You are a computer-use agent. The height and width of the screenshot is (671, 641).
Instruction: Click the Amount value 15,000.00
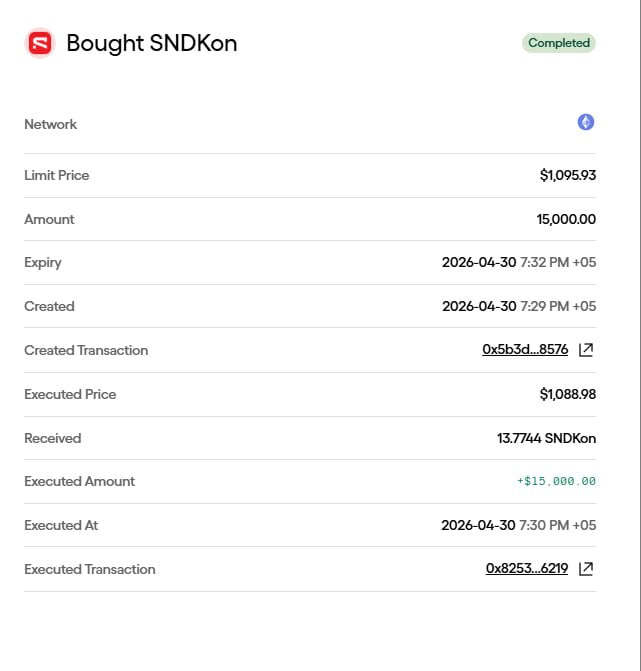[x=566, y=219]
